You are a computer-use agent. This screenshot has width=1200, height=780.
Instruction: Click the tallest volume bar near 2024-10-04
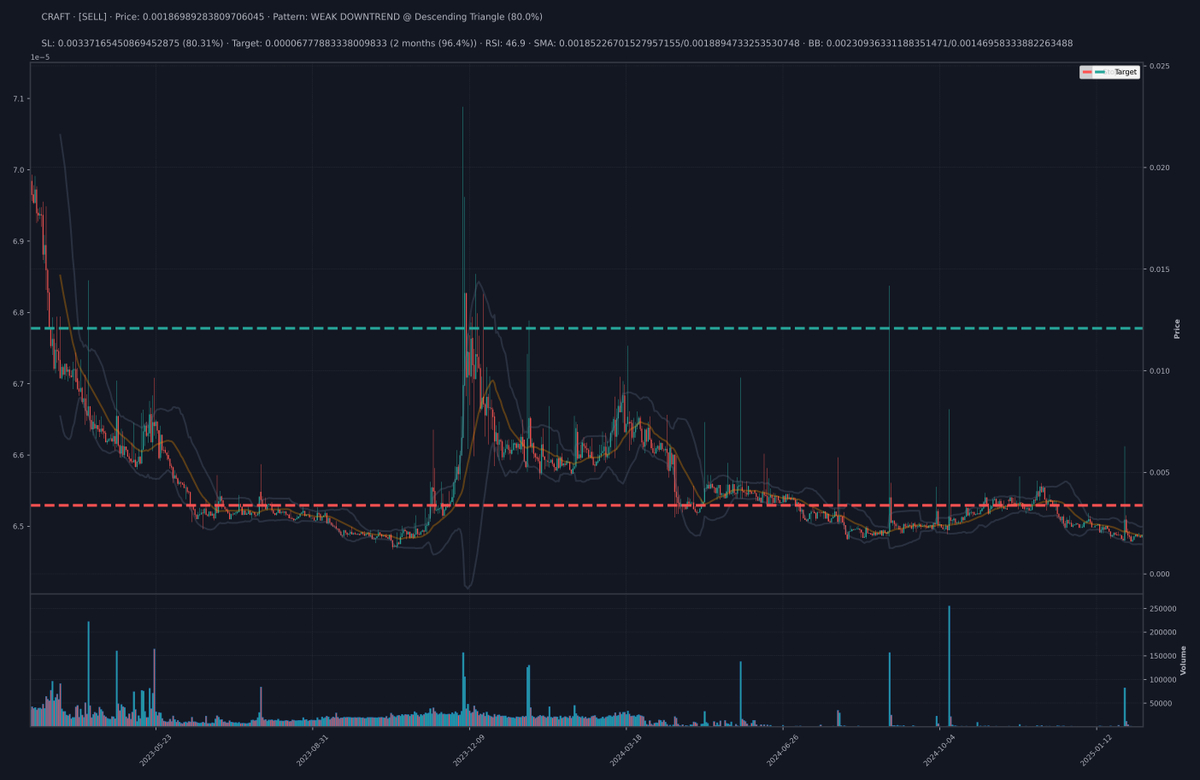coord(948,665)
